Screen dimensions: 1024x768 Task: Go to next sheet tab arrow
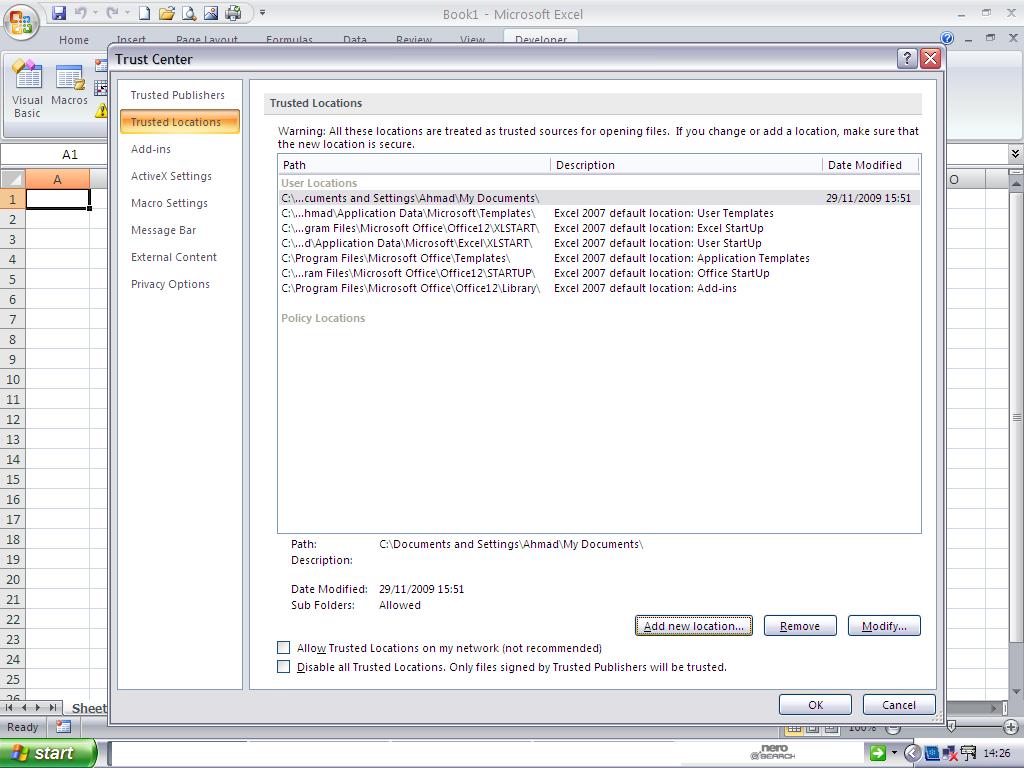(x=37, y=707)
